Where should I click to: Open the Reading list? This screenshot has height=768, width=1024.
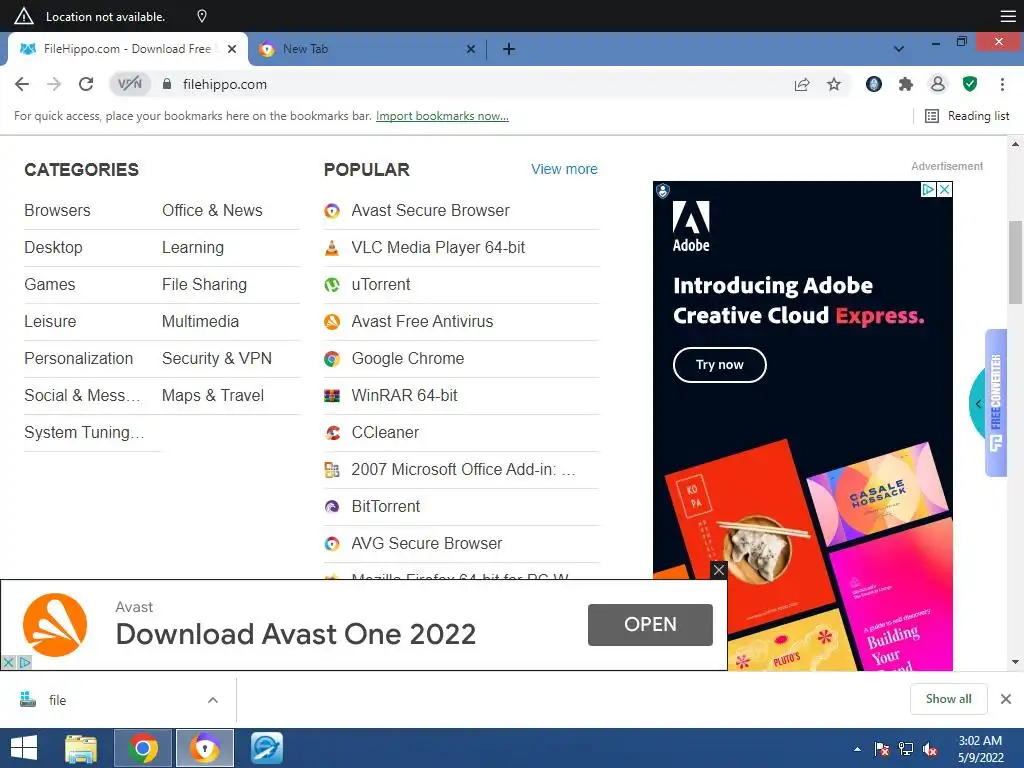pos(967,116)
